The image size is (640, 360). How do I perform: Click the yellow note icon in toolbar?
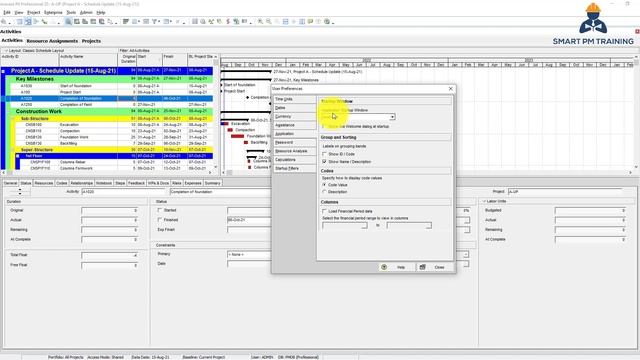pyautogui.click(x=310, y=22)
